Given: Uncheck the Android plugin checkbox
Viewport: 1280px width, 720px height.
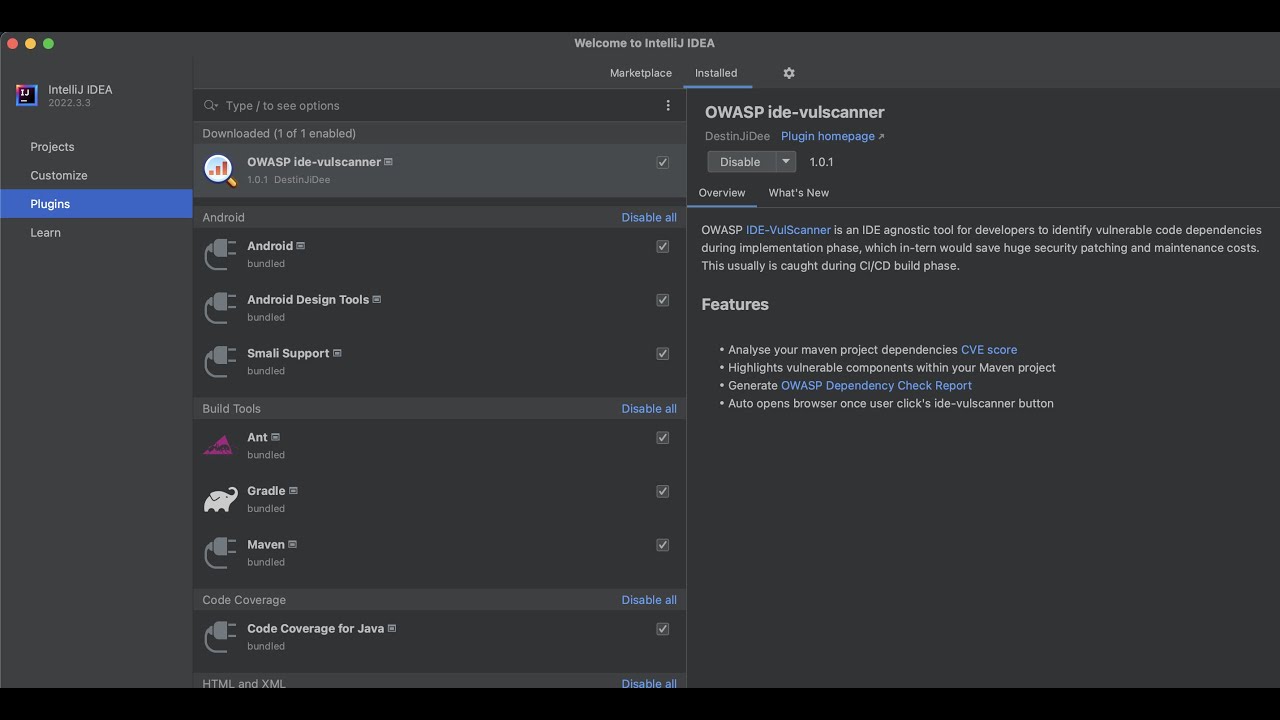Looking at the screenshot, I should coord(662,246).
